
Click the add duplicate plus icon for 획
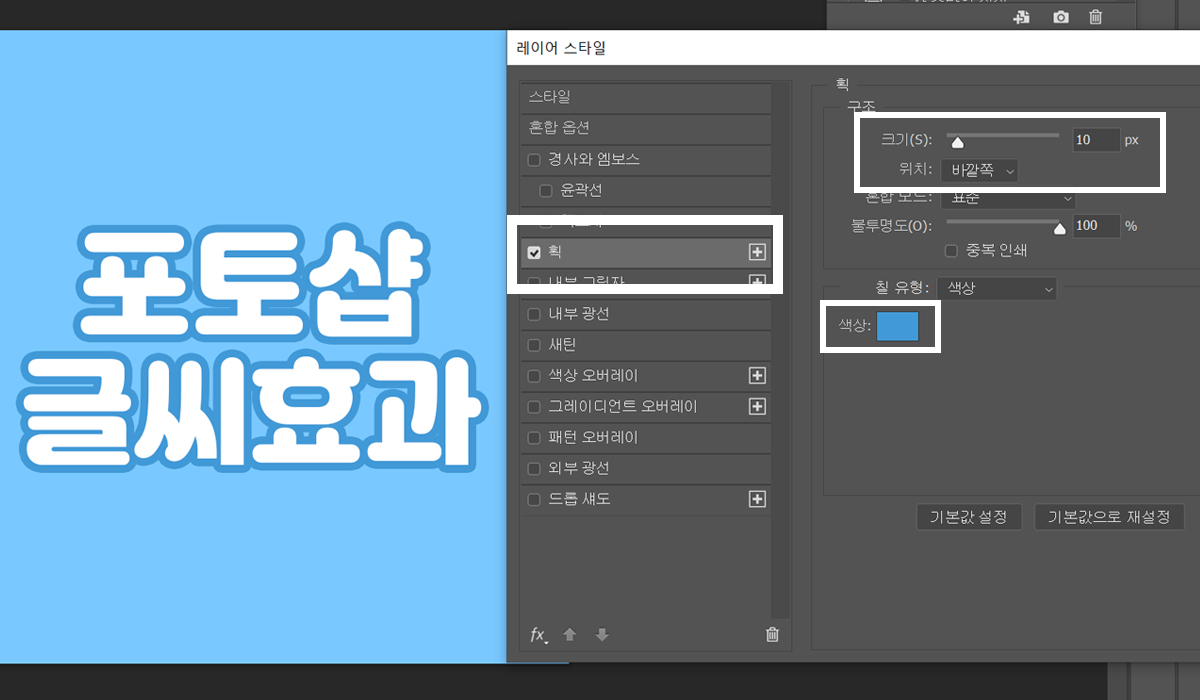pyautogui.click(x=757, y=252)
